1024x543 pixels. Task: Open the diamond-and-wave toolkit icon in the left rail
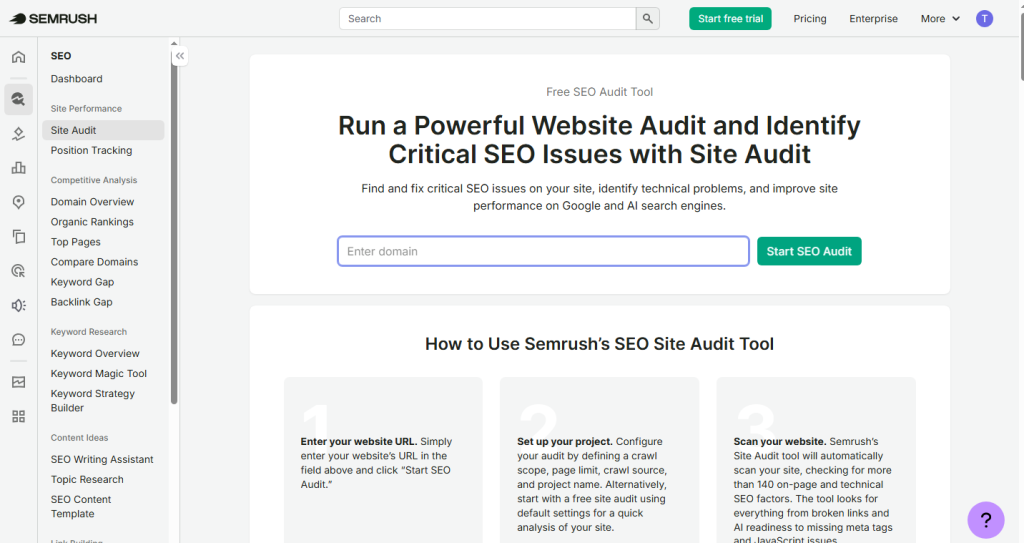18,134
